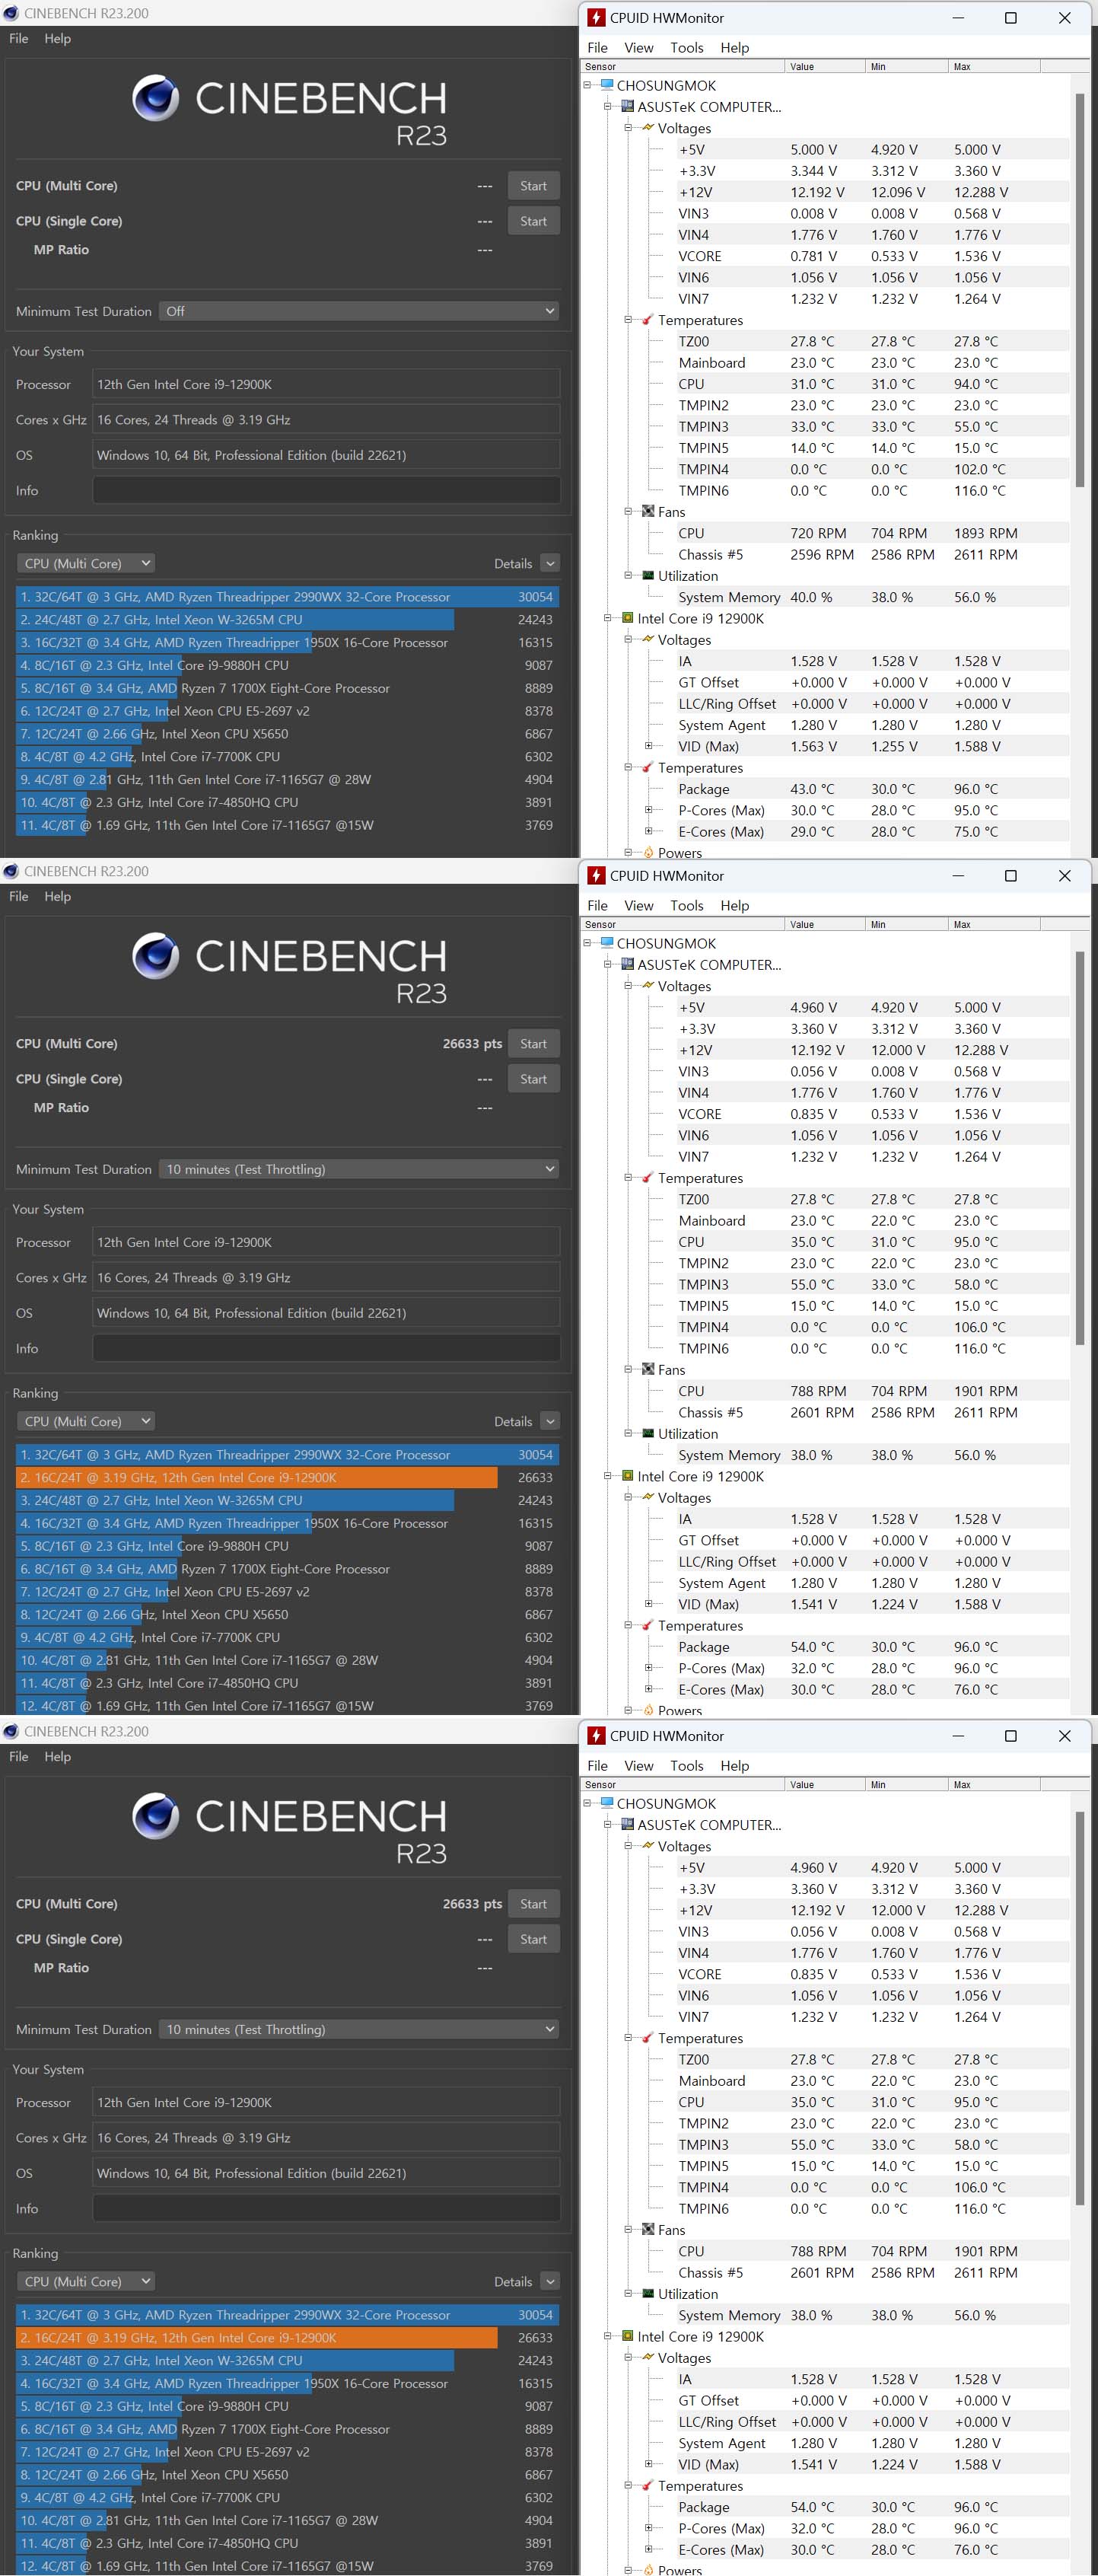Select the CHOSUNGMOK computer icon in middle HWMonitor
Image resolution: width=1098 pixels, height=2576 pixels.
(x=606, y=943)
